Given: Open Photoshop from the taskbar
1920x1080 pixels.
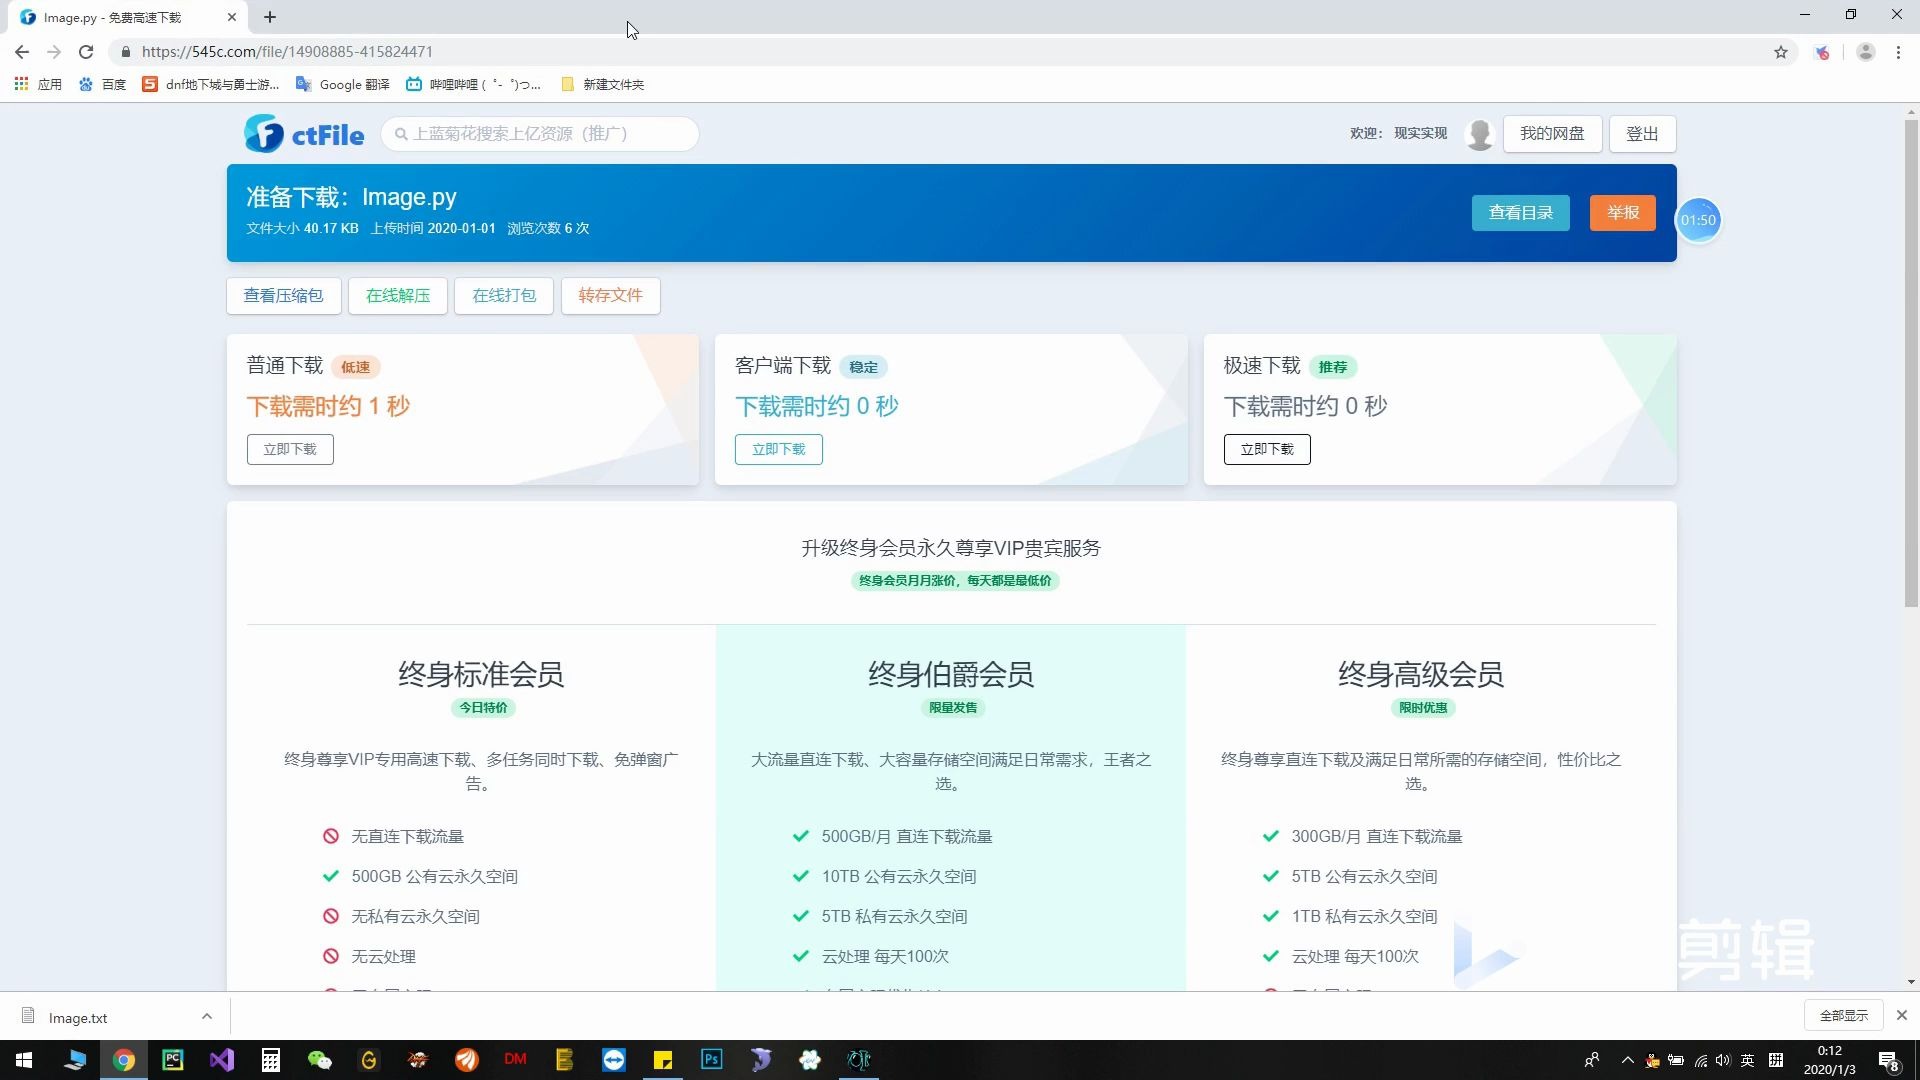Looking at the screenshot, I should (x=712, y=1060).
